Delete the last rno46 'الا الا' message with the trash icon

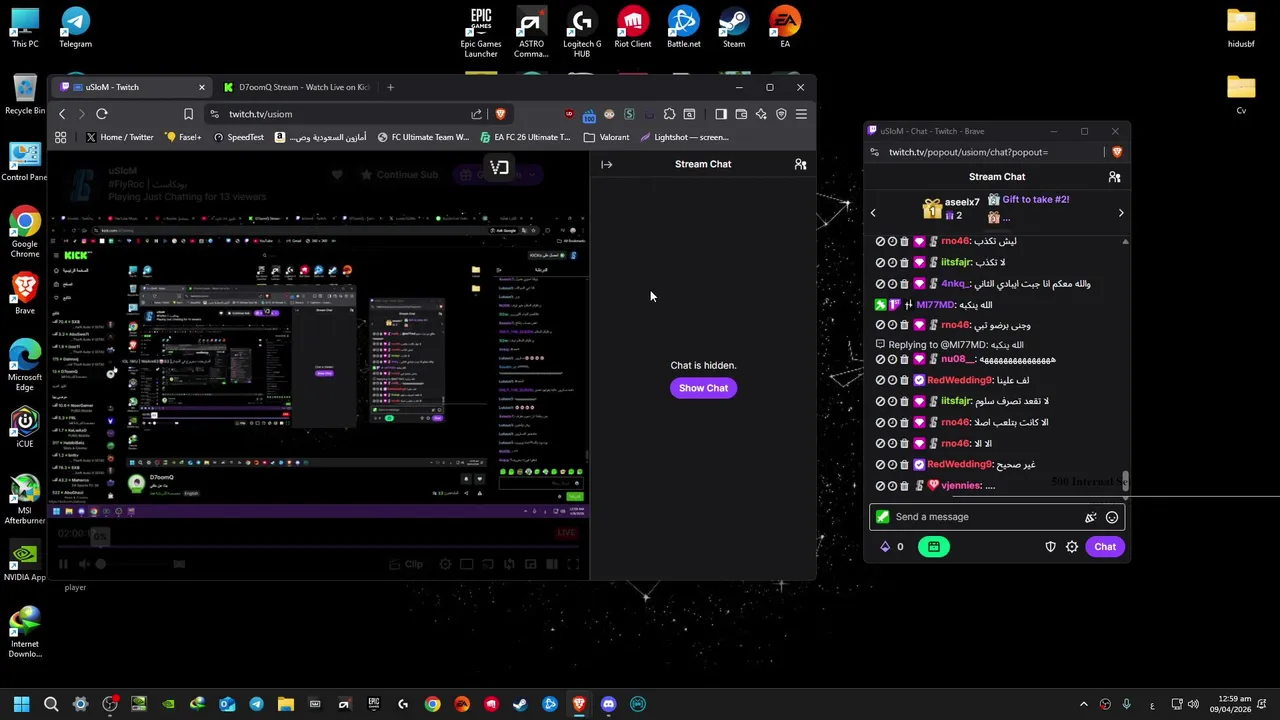[904, 444]
